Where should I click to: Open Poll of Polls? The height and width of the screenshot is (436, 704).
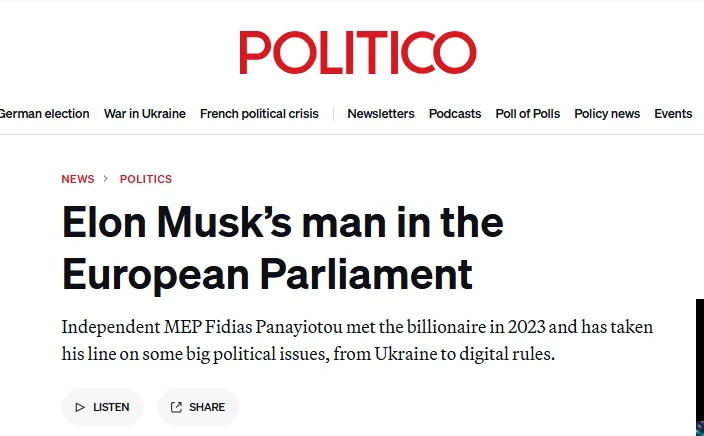[528, 114]
